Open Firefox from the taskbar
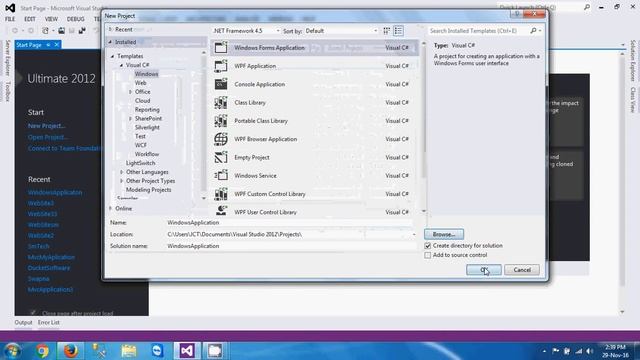Image resolution: width=640 pixels, height=360 pixels. tap(70, 351)
